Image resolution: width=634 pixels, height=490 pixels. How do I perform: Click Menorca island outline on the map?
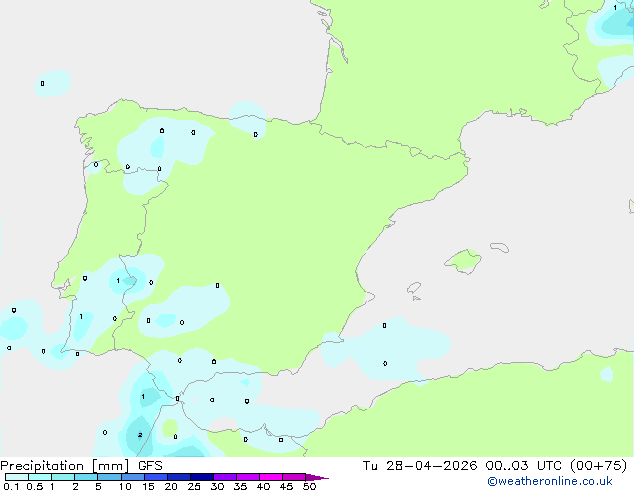tap(498, 245)
